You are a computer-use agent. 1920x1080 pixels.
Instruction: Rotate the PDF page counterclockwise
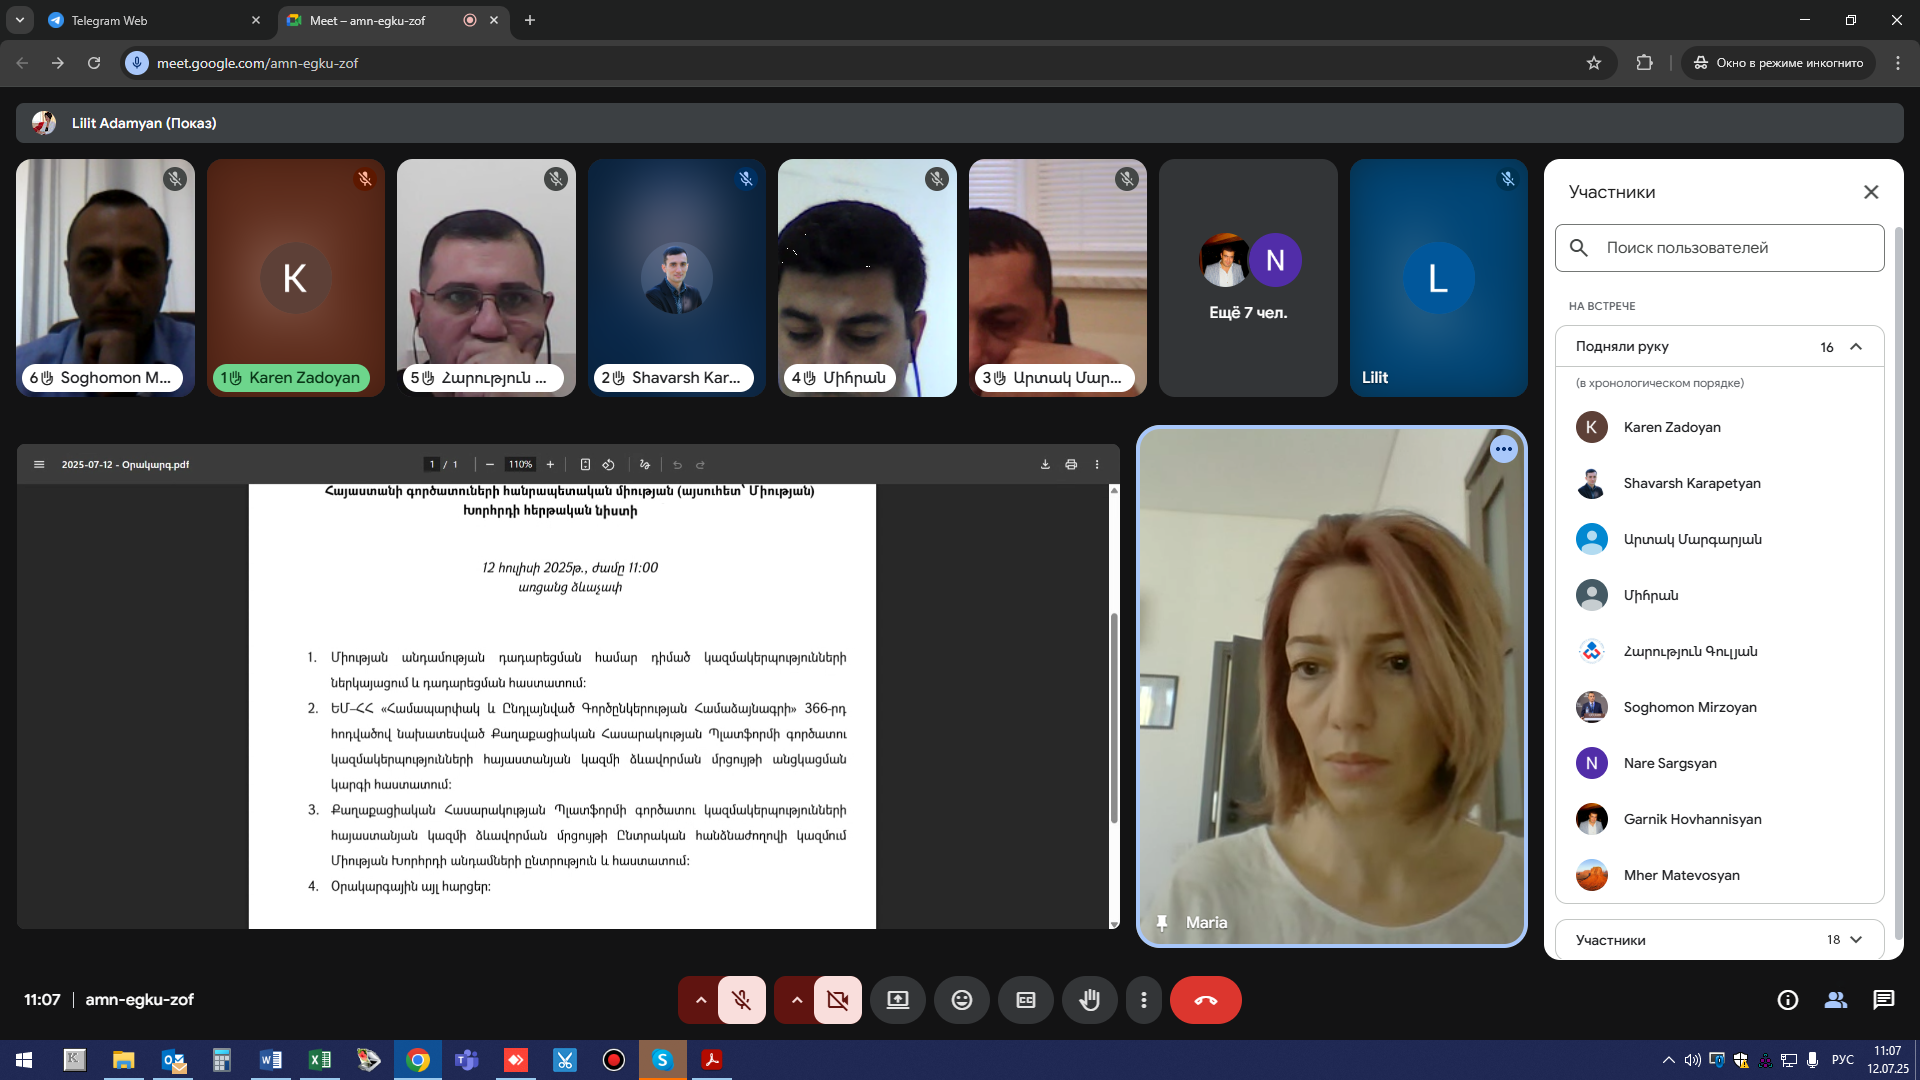pyautogui.click(x=608, y=465)
